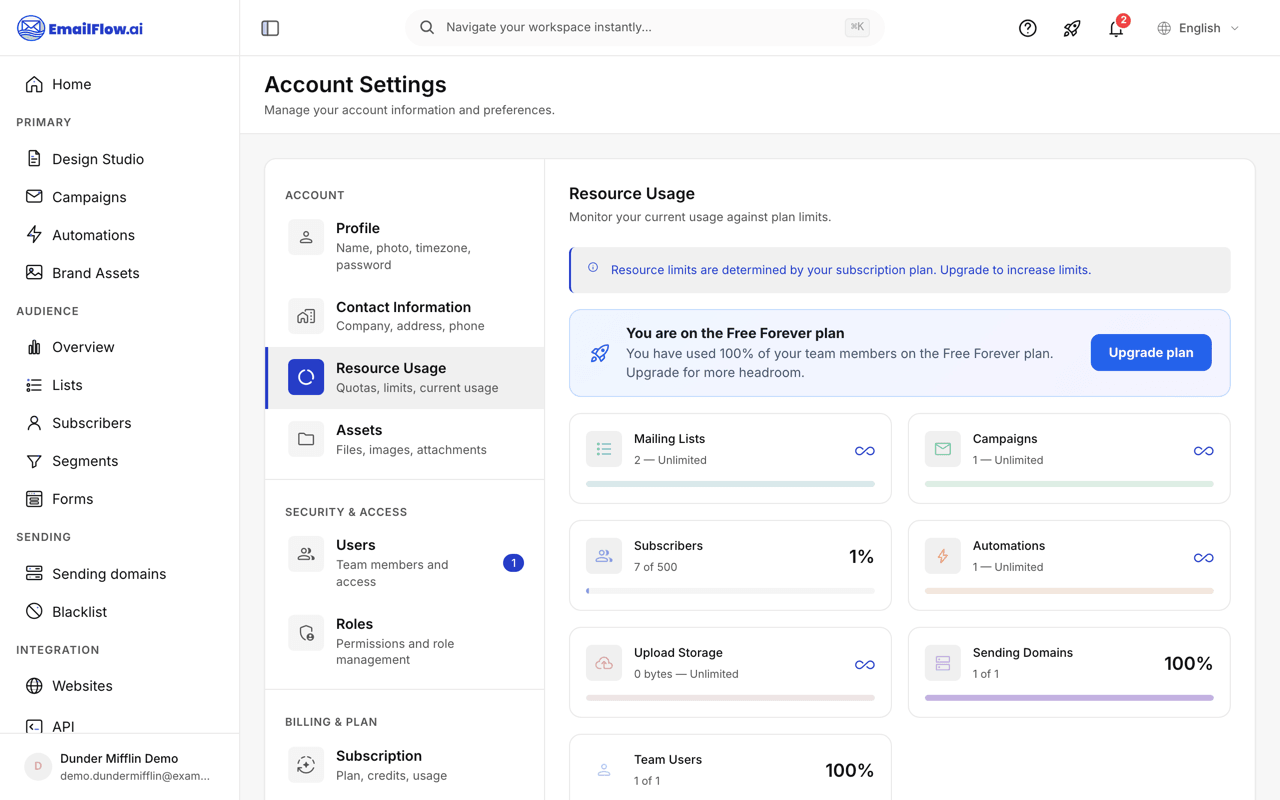Open Sending domains page from sidebar
Viewport: 1280px width, 800px height.
tap(120, 574)
